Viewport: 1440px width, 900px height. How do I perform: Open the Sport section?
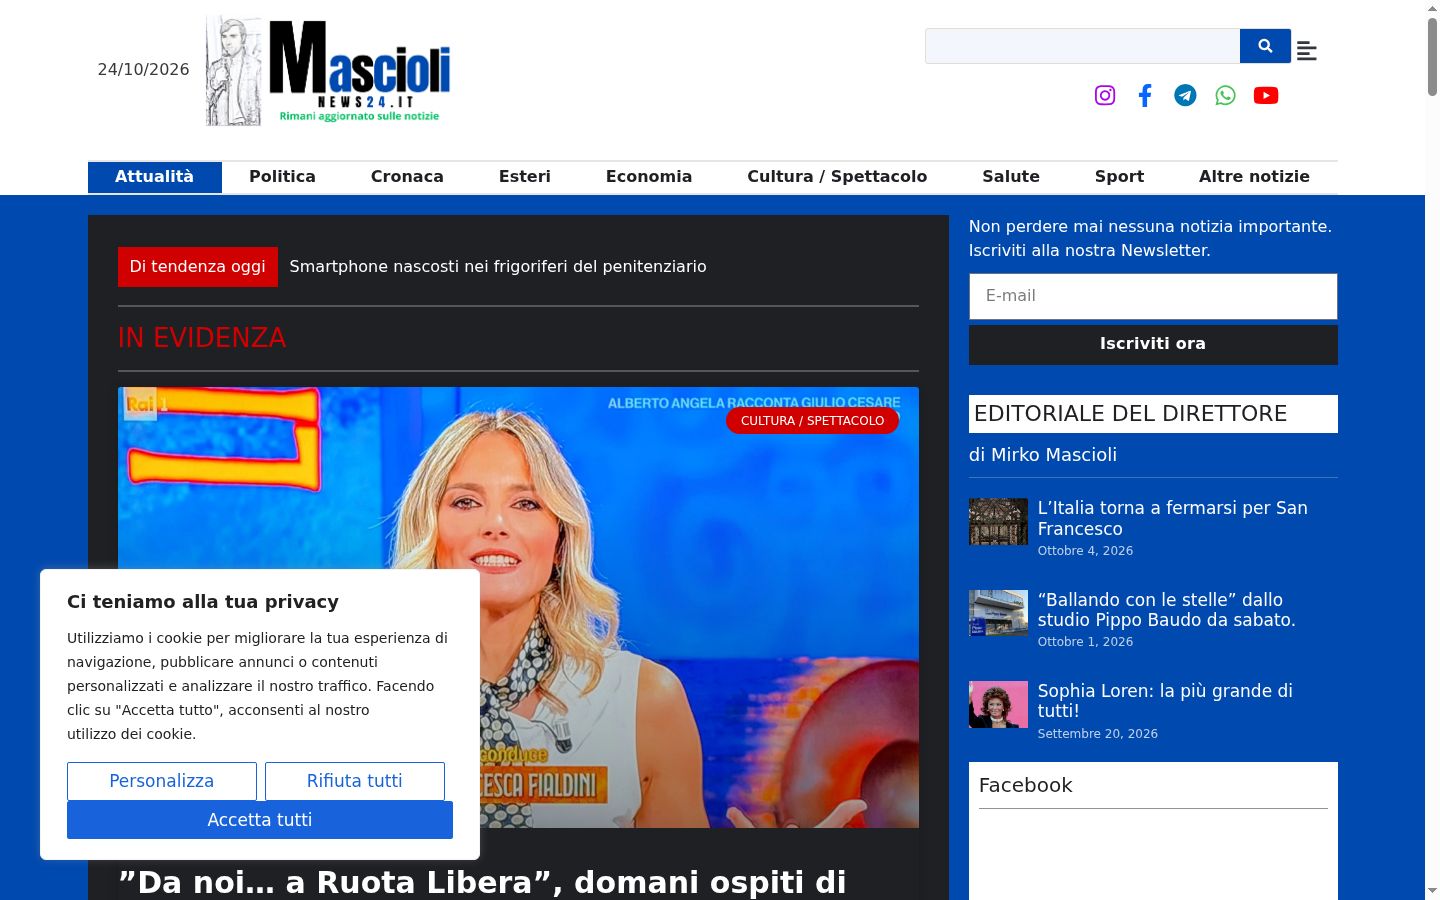pyautogui.click(x=1119, y=177)
